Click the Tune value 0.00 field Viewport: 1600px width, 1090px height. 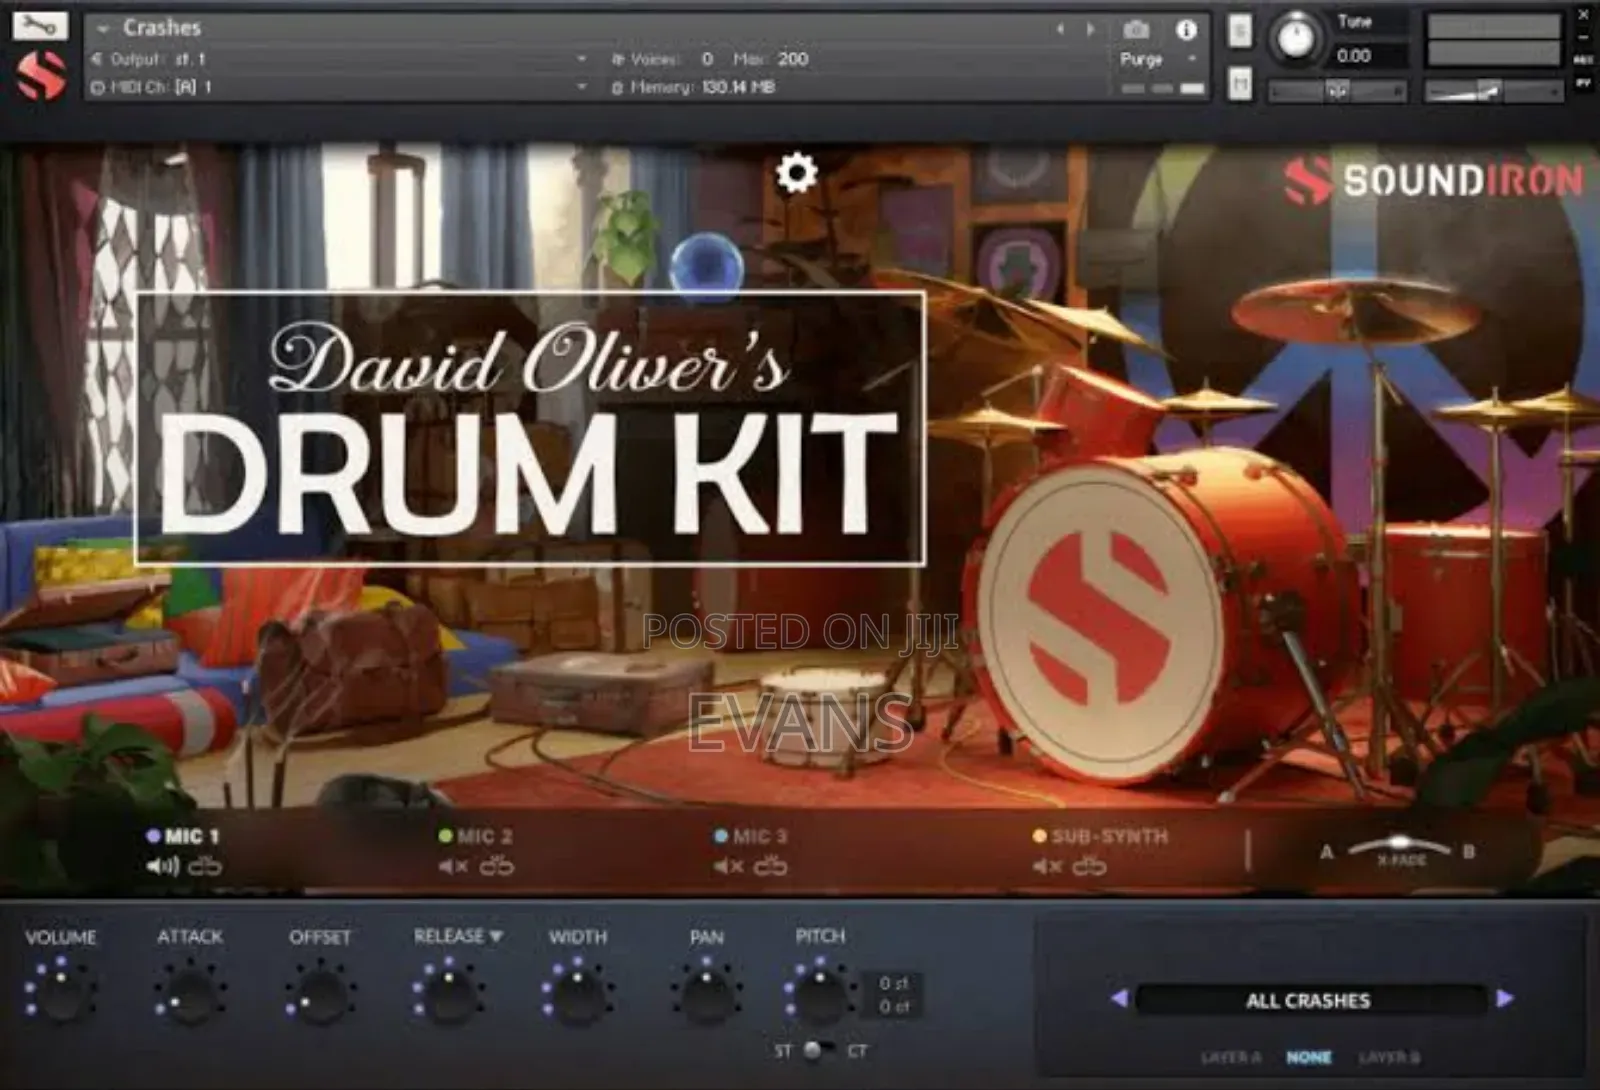1354,56
